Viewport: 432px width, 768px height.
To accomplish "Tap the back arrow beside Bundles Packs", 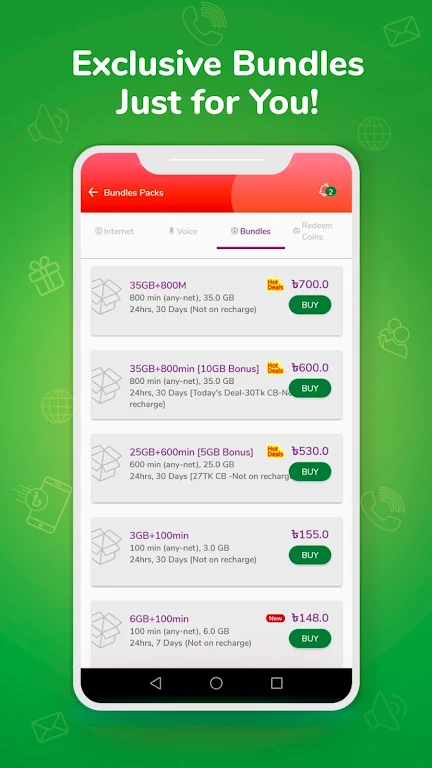I will point(93,192).
